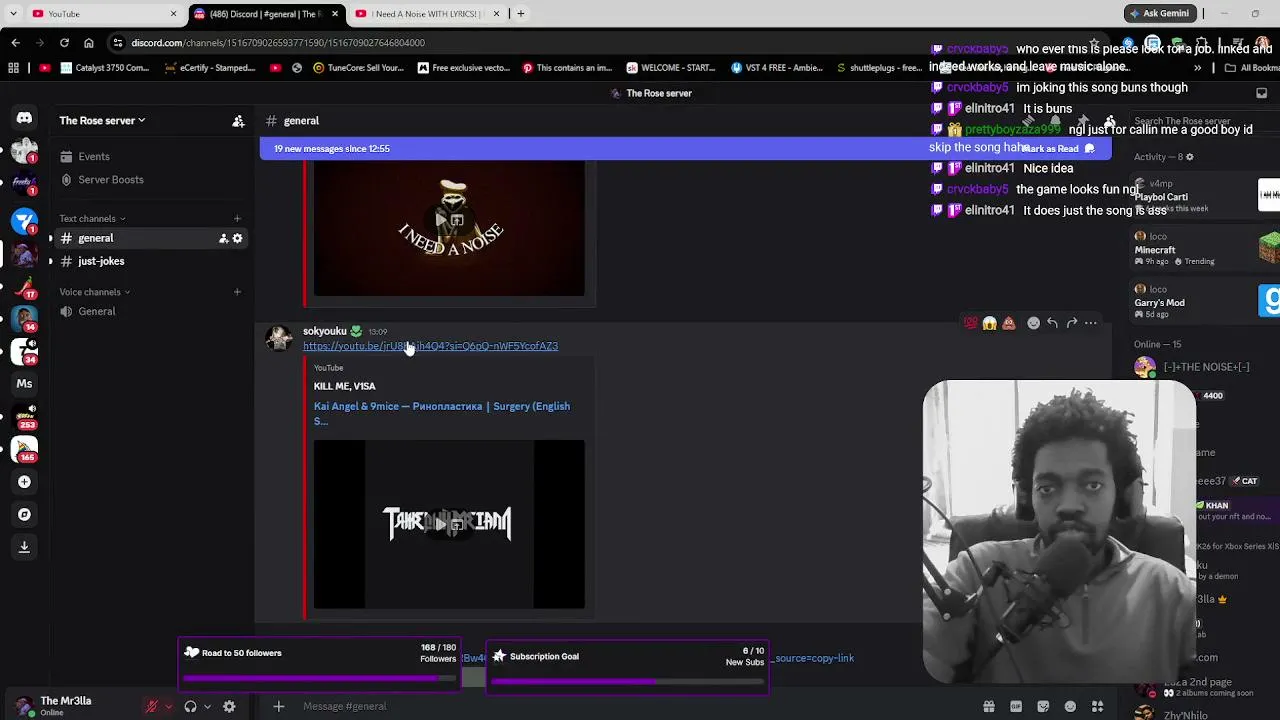Open user settings gear icon
The width and height of the screenshot is (1280, 720).
point(229,706)
